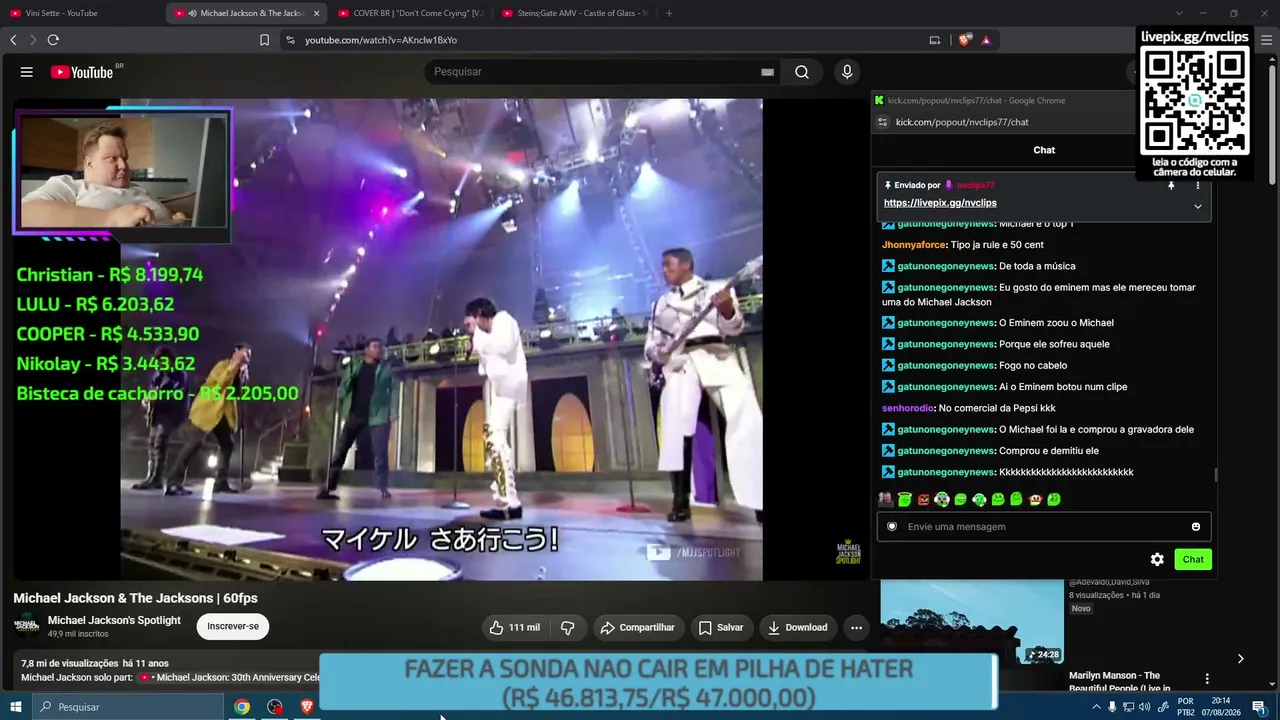Click the Compartilhar share button
Viewport: 1280px width, 720px height.
coord(638,628)
